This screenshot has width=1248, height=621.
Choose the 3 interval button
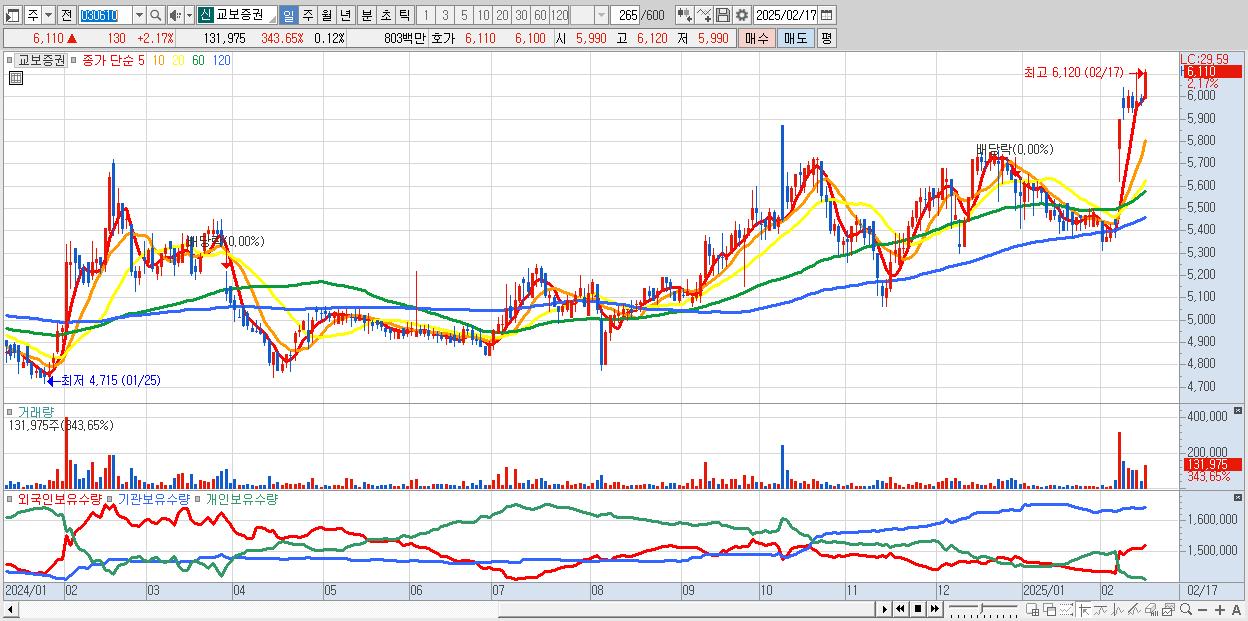(x=445, y=15)
